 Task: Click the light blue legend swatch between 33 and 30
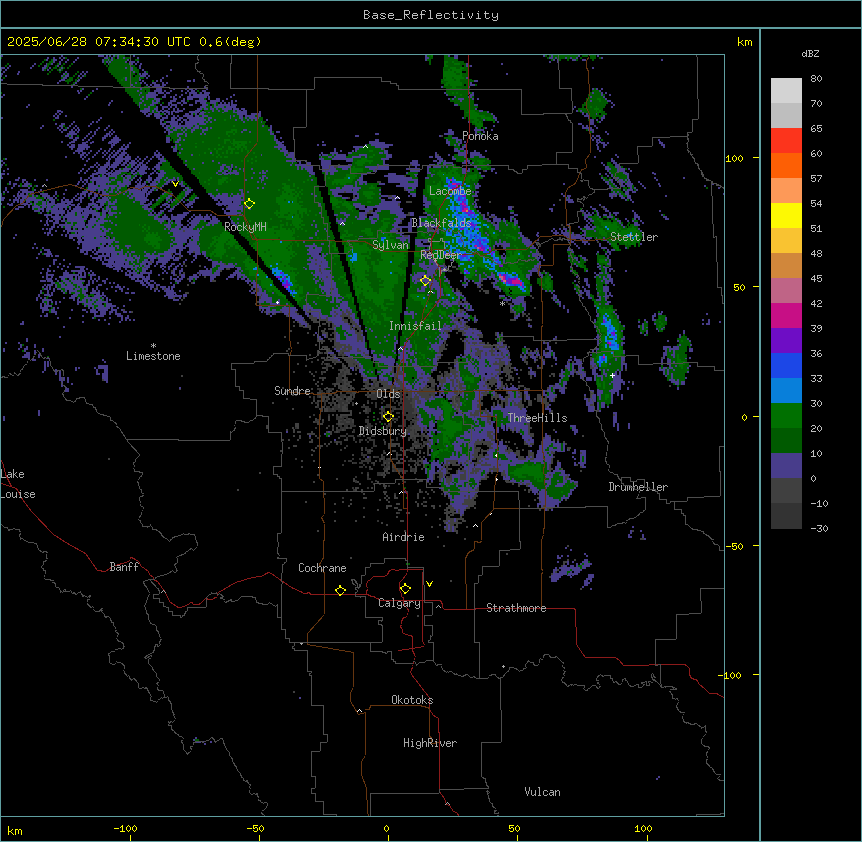786,391
